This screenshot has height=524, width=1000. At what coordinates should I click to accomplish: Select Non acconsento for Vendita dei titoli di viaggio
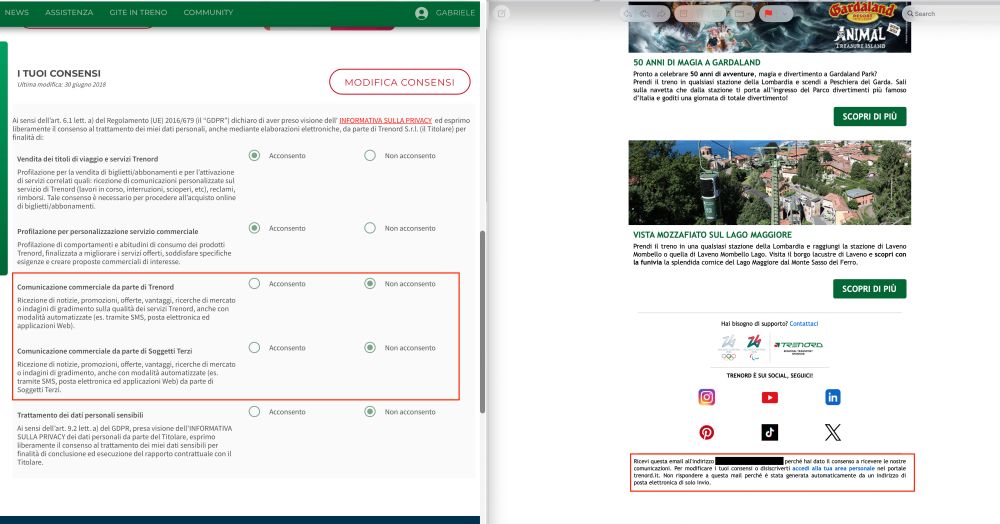[x=370, y=156]
